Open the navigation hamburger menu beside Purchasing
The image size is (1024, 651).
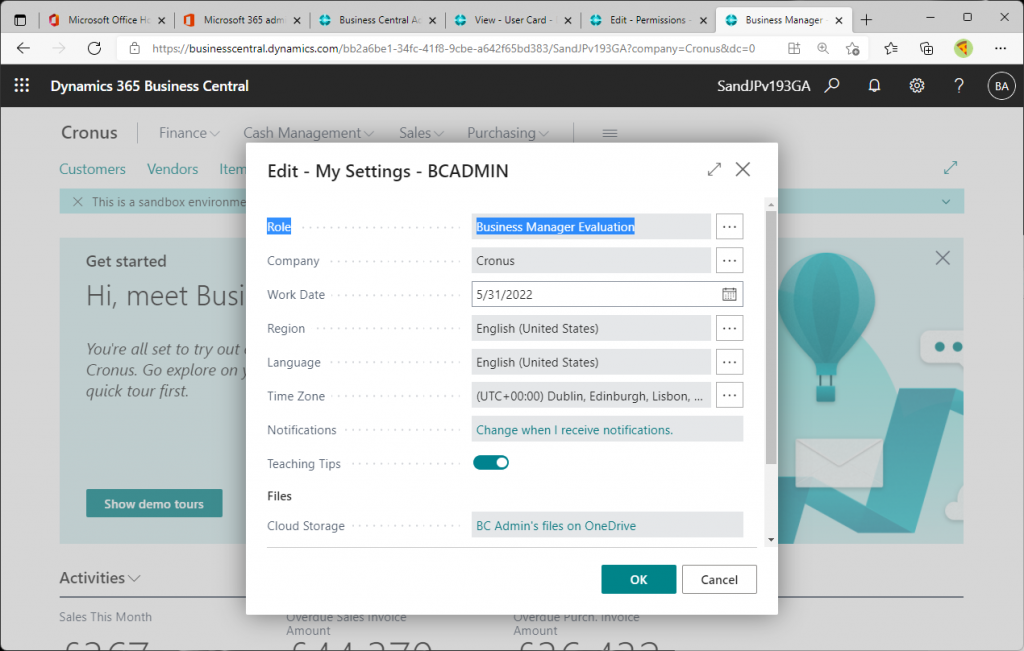click(x=610, y=133)
